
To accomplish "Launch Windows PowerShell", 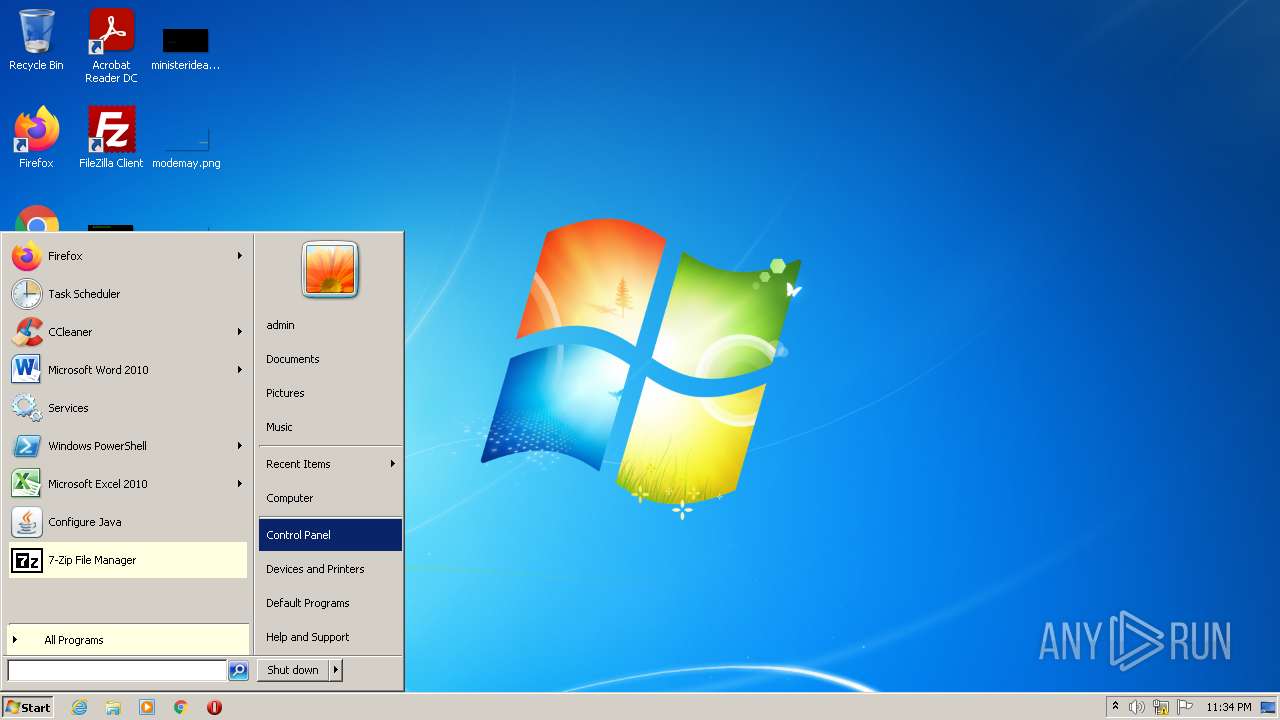I will pyautogui.click(x=128, y=446).
